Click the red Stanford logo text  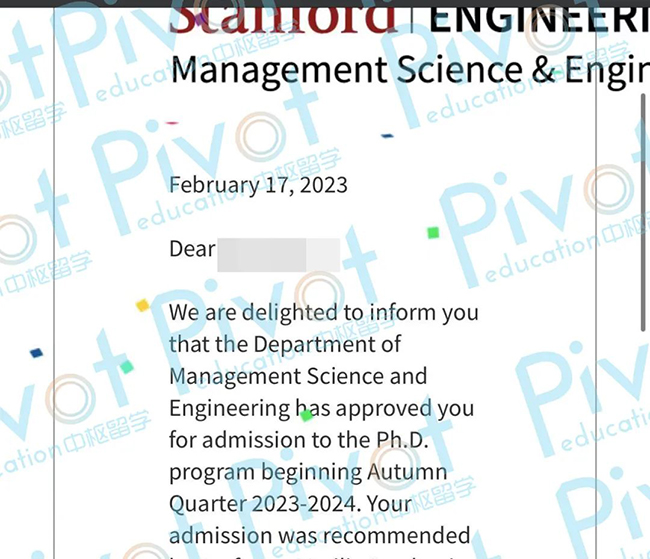click(282, 17)
